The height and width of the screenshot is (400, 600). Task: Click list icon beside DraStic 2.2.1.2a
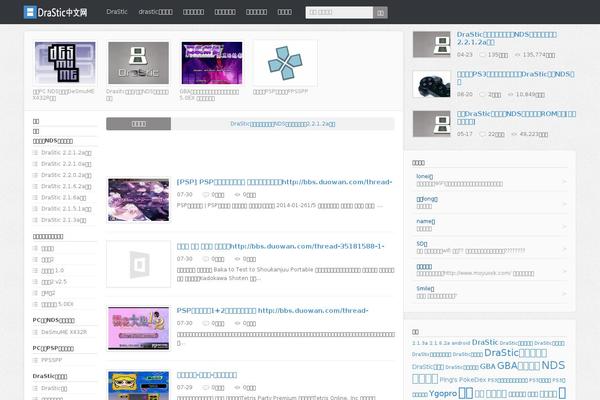click(x=35, y=153)
